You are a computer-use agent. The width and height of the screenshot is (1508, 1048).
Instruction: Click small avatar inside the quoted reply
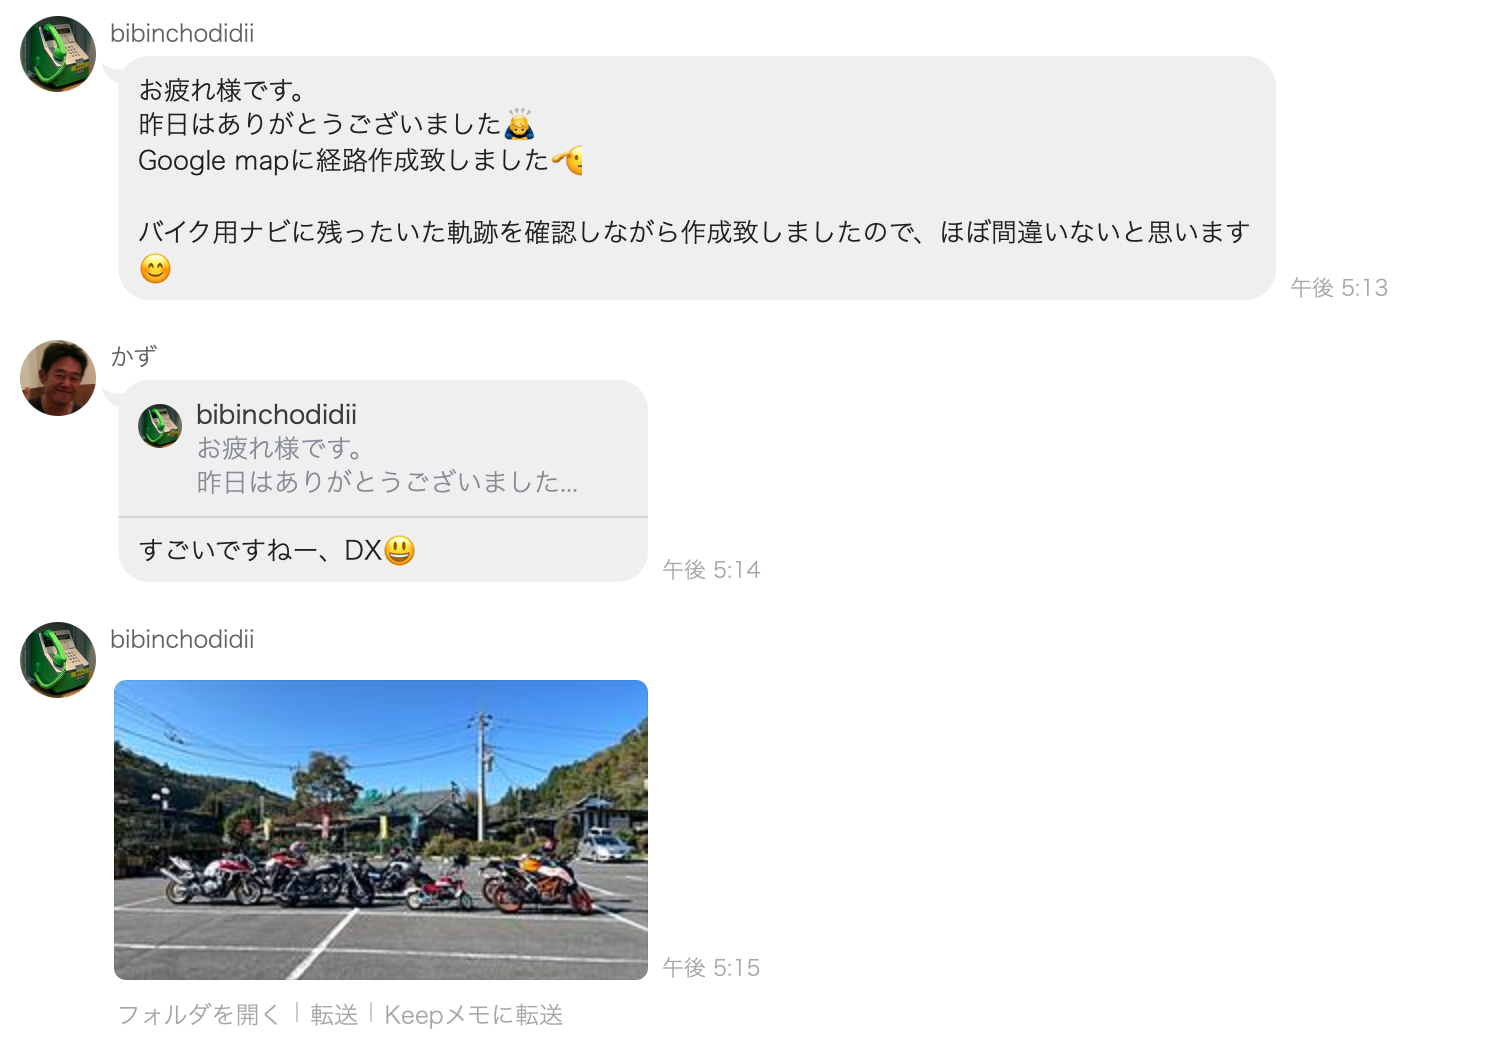(x=160, y=426)
